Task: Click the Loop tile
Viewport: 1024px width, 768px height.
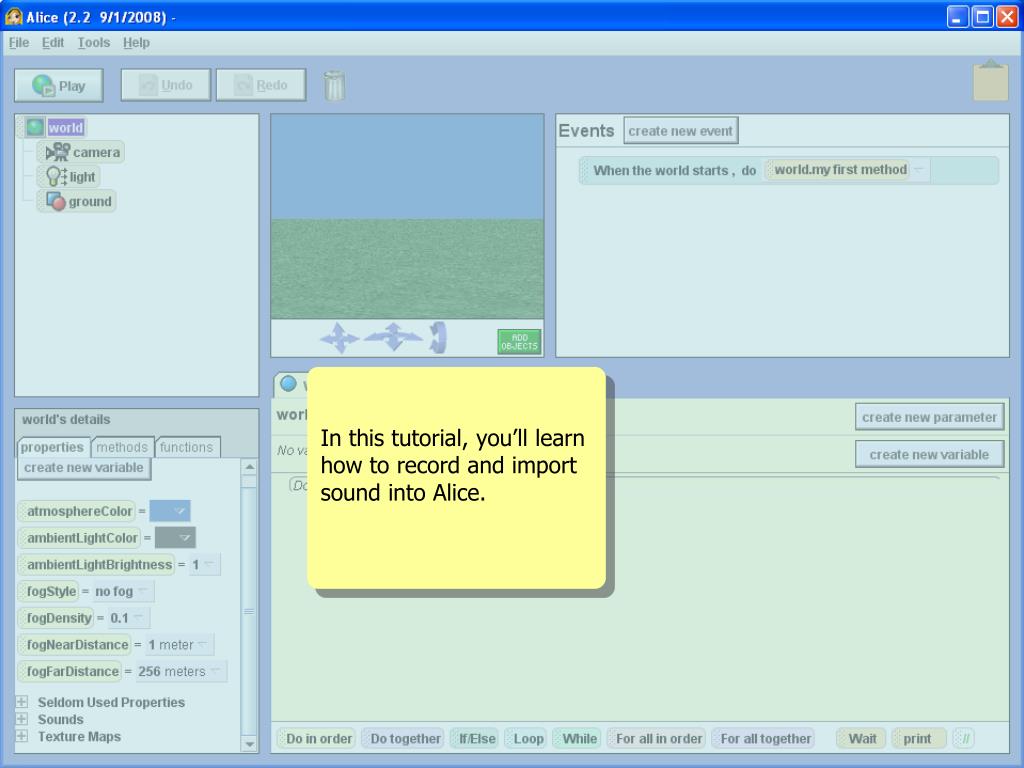Action: [x=526, y=739]
